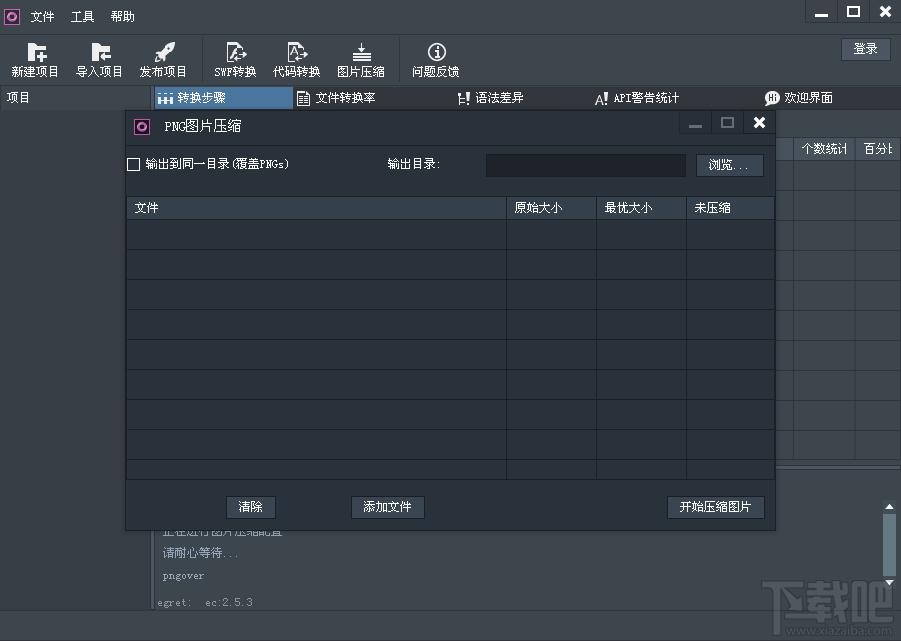Click the 添加文件 add files button
Image resolution: width=901 pixels, height=641 pixels.
tap(387, 507)
